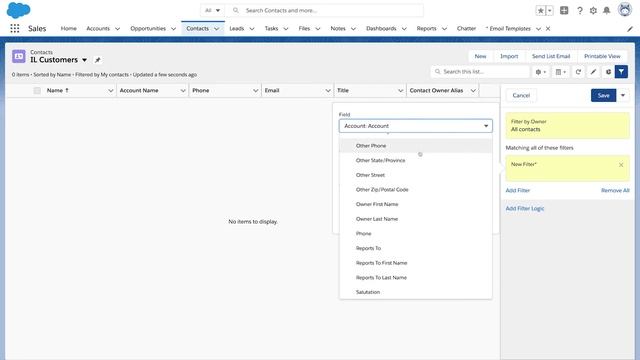Expand the Email column menu

coord(328,91)
